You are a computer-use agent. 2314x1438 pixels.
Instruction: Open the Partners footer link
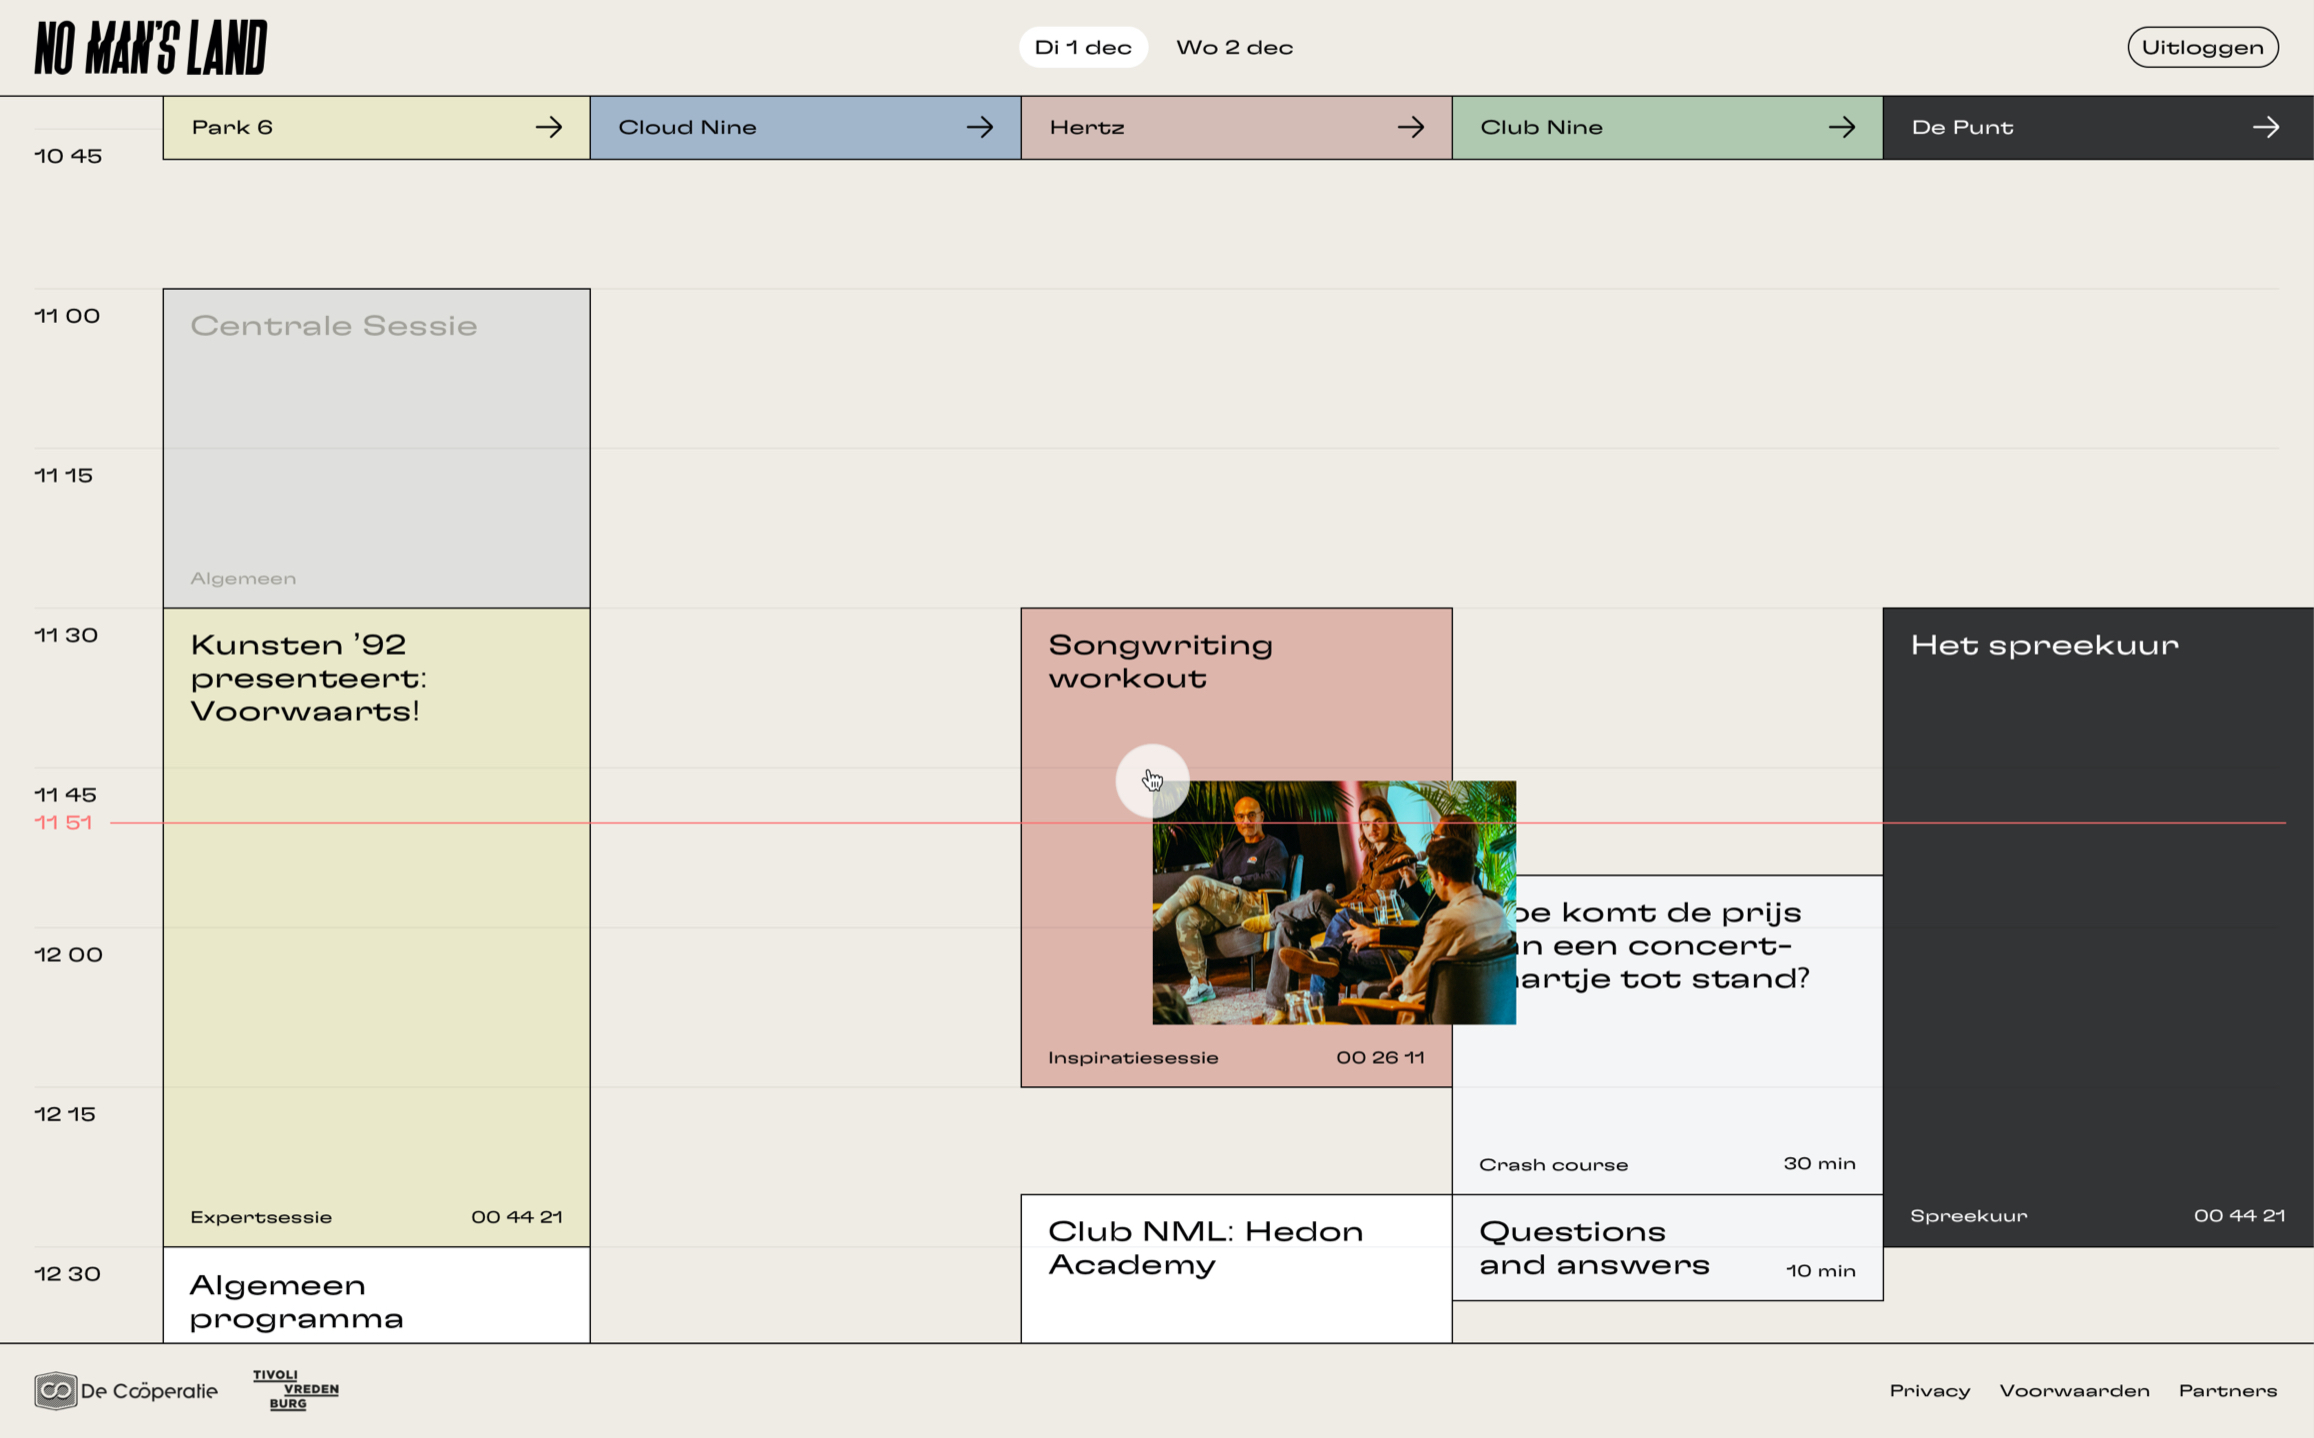[x=2227, y=1390]
